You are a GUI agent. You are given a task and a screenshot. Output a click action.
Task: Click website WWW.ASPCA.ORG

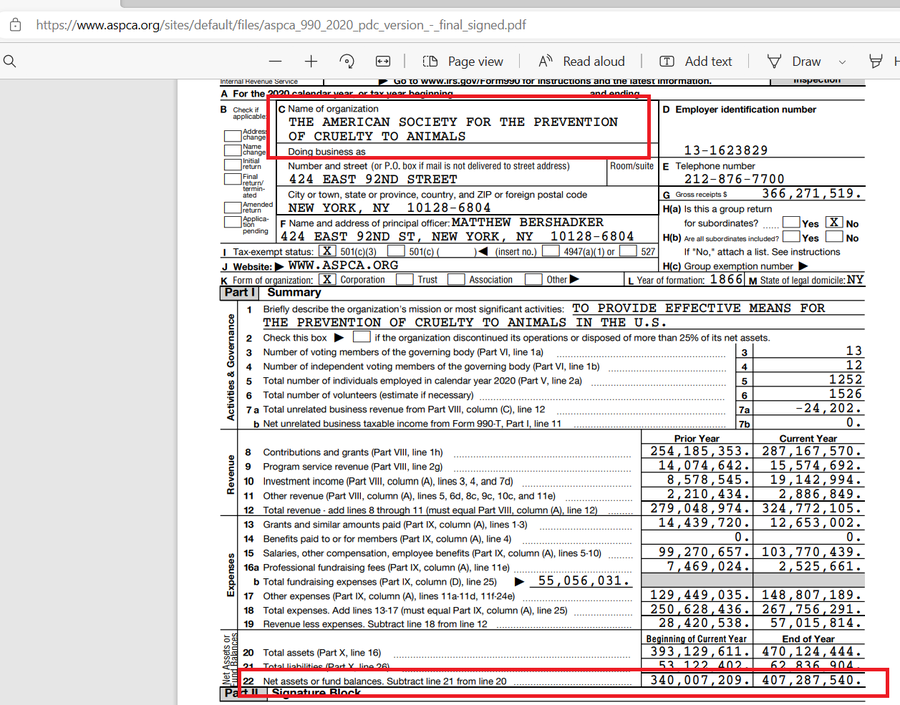click(x=343, y=265)
